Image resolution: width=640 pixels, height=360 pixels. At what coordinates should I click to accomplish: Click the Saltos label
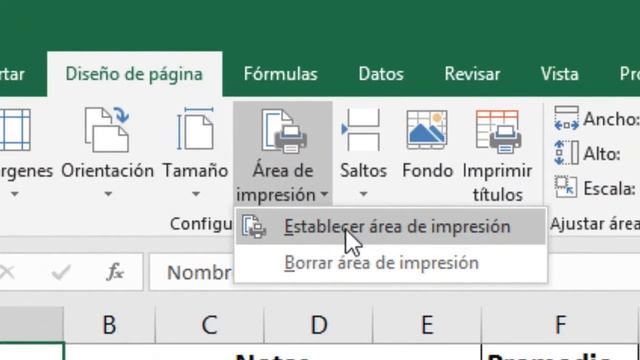coord(364,171)
